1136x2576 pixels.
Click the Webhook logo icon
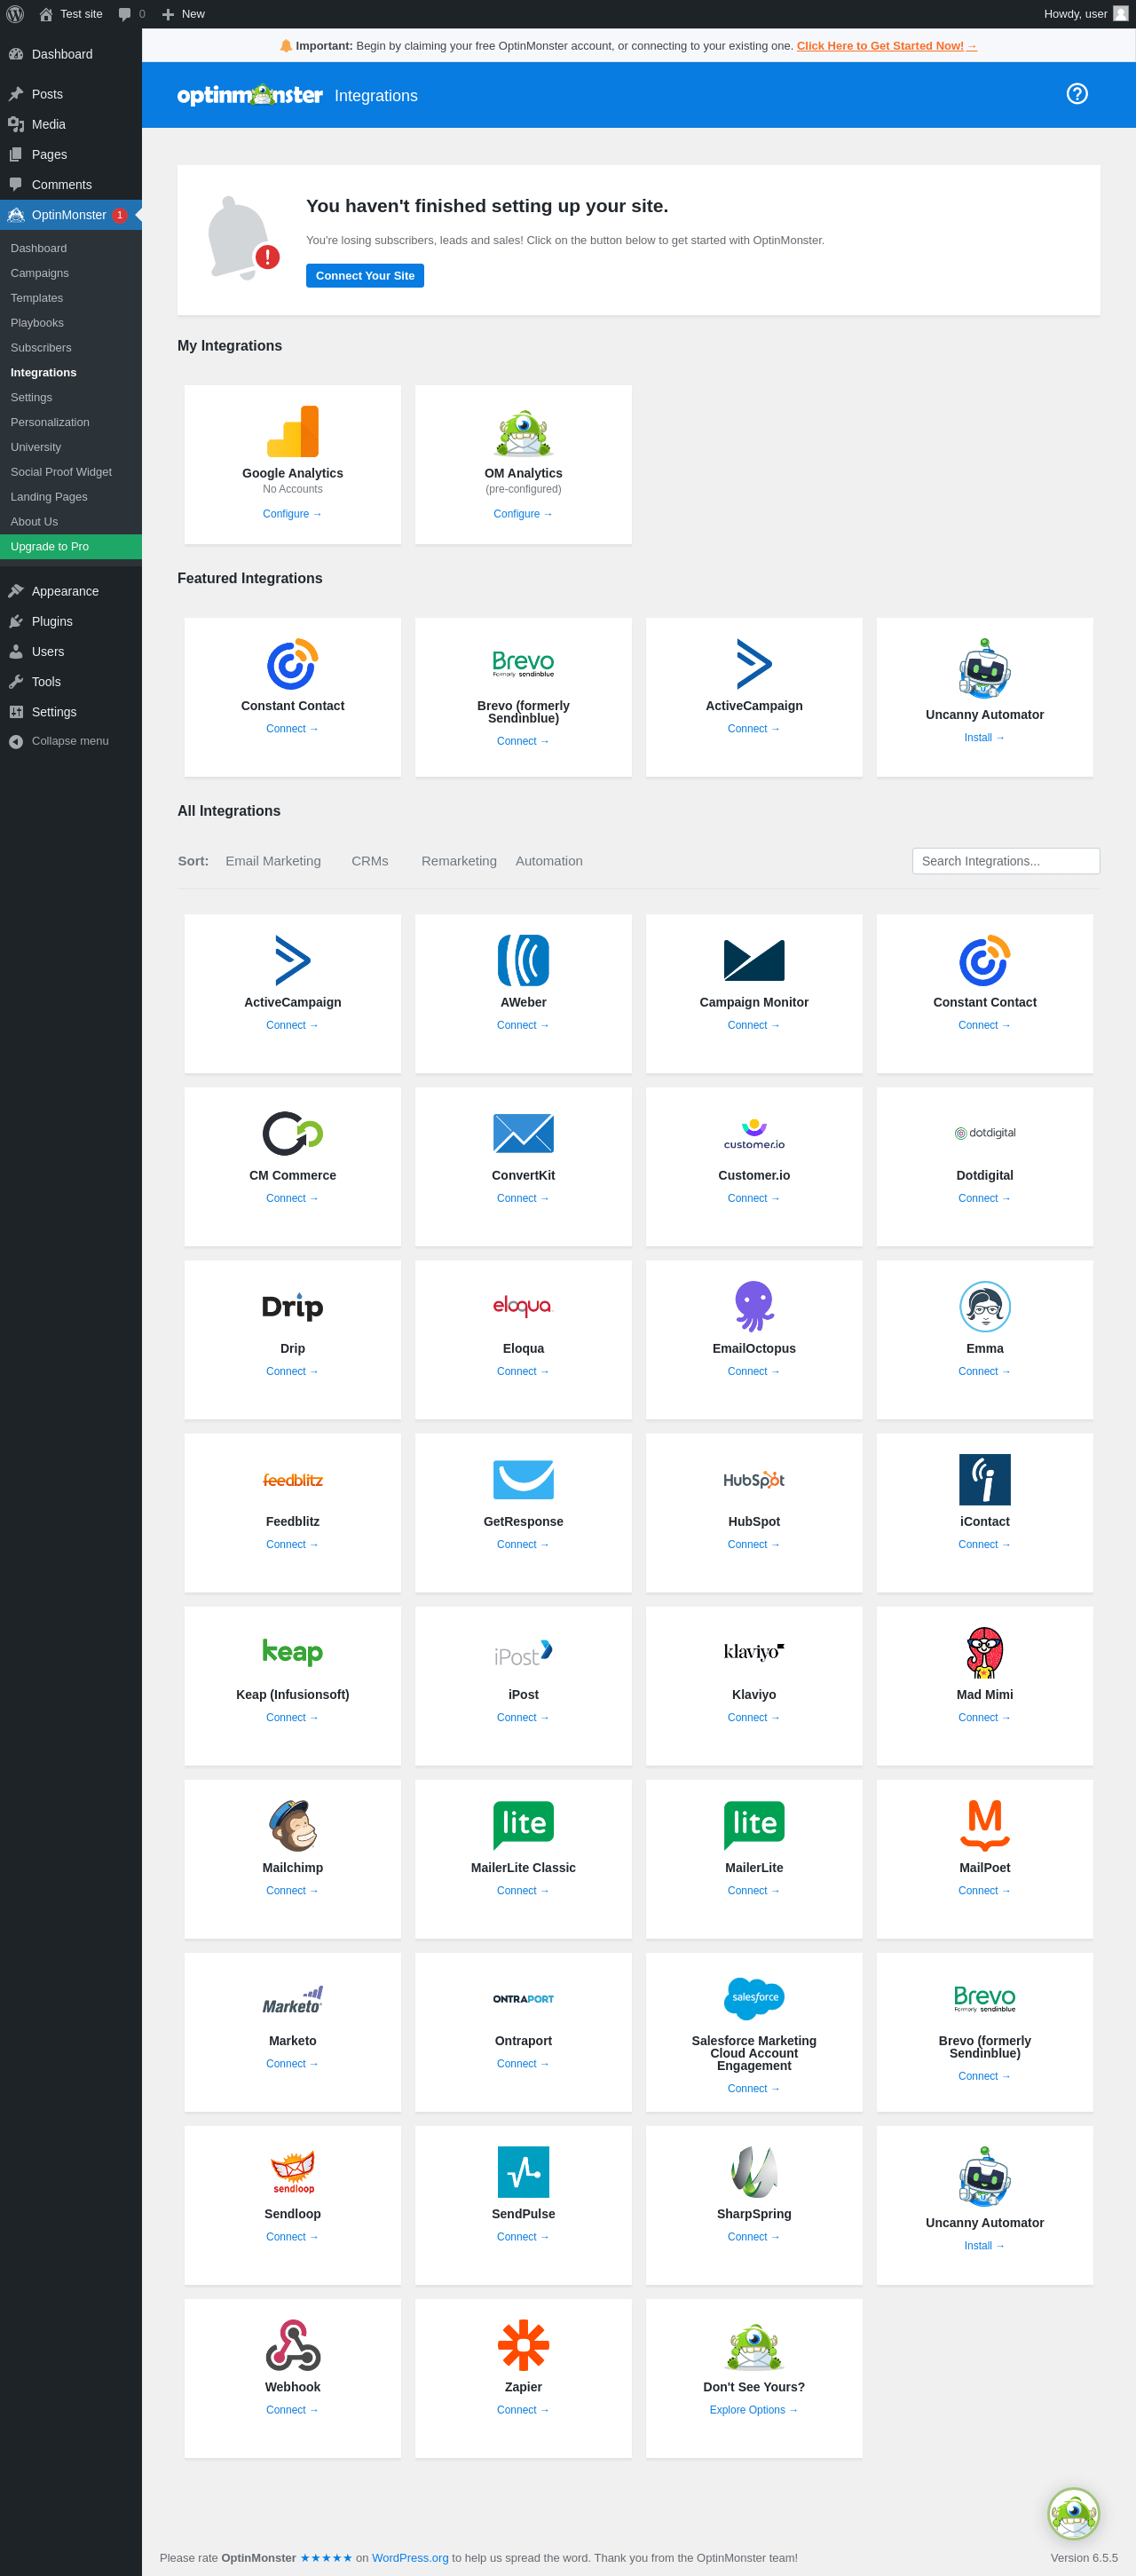293,2344
